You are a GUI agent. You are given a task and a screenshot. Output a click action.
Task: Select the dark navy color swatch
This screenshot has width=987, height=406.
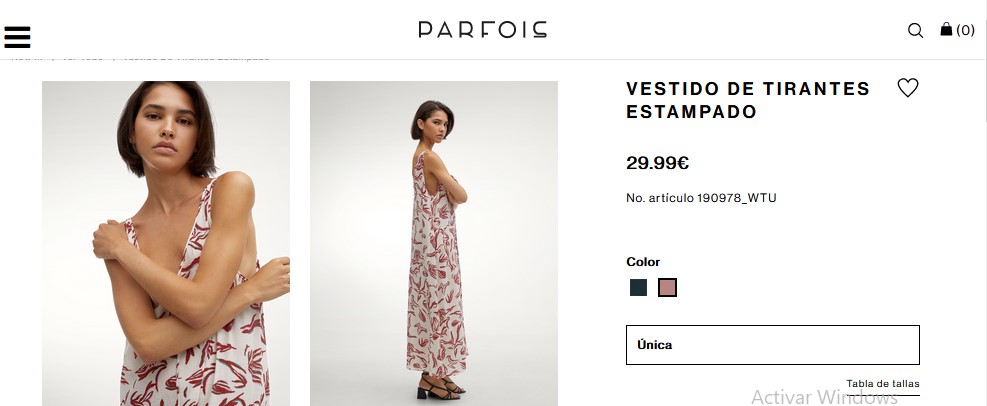[x=639, y=288]
